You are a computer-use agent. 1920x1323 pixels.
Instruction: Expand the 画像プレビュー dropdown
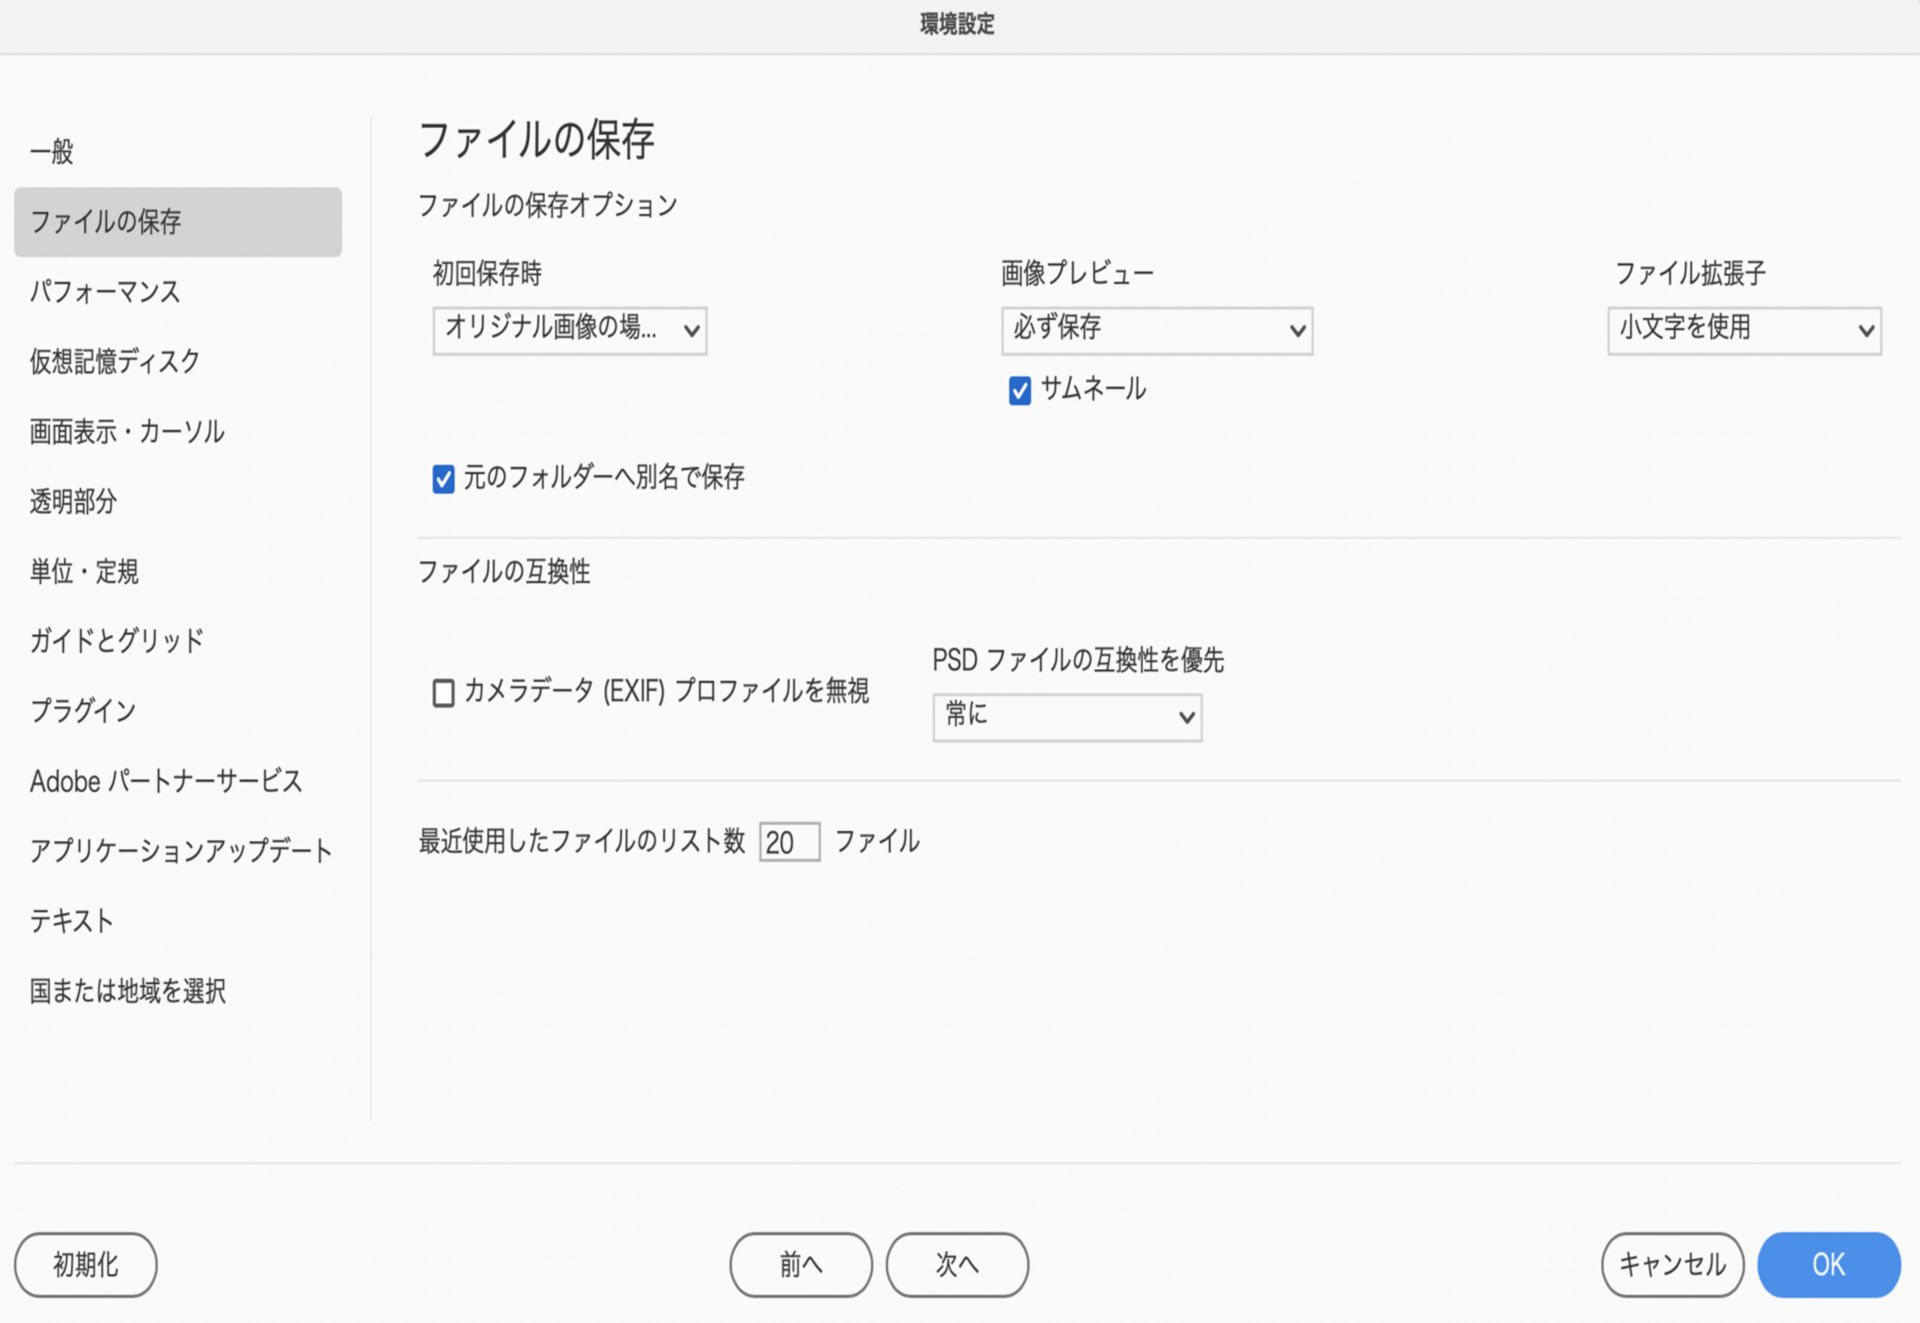(1156, 330)
